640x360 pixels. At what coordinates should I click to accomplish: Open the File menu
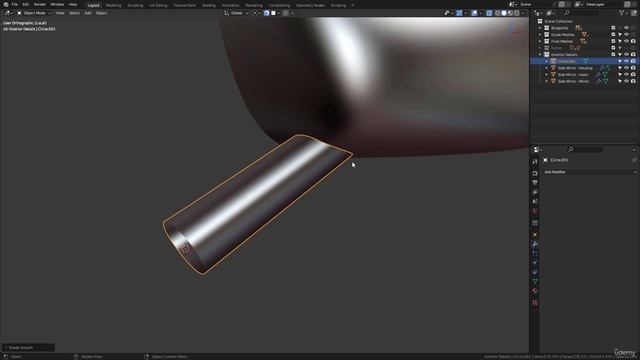[x=15, y=4]
